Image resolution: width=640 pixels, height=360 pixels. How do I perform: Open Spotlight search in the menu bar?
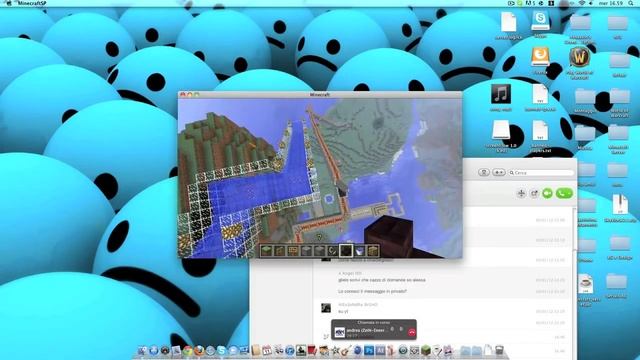pos(631,3)
